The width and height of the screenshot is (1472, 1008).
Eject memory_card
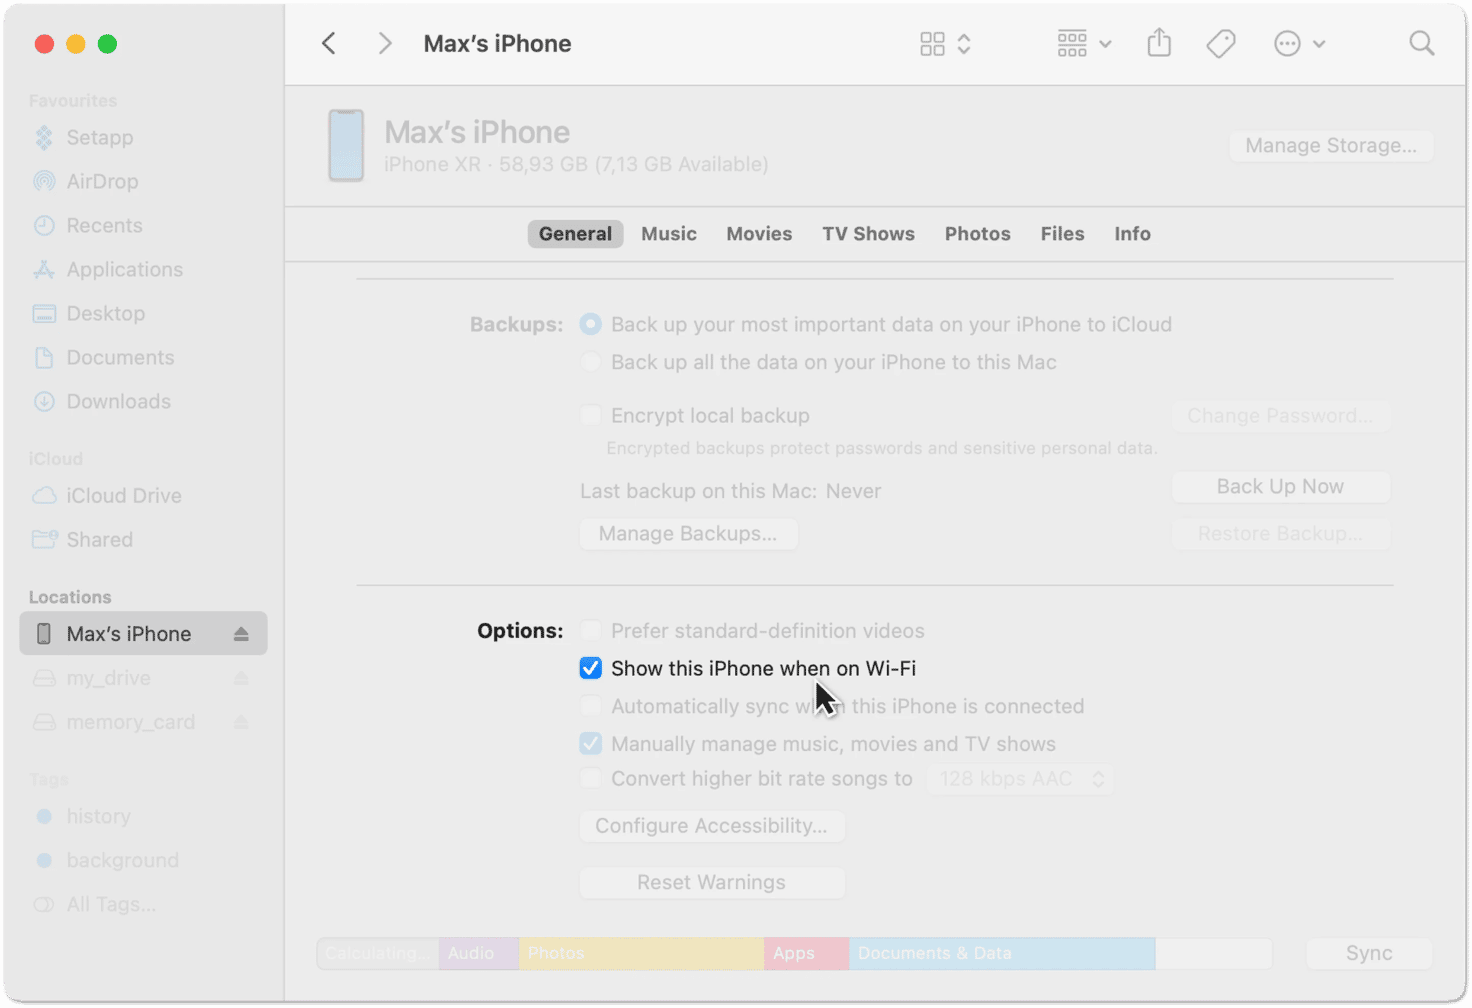pos(241,722)
